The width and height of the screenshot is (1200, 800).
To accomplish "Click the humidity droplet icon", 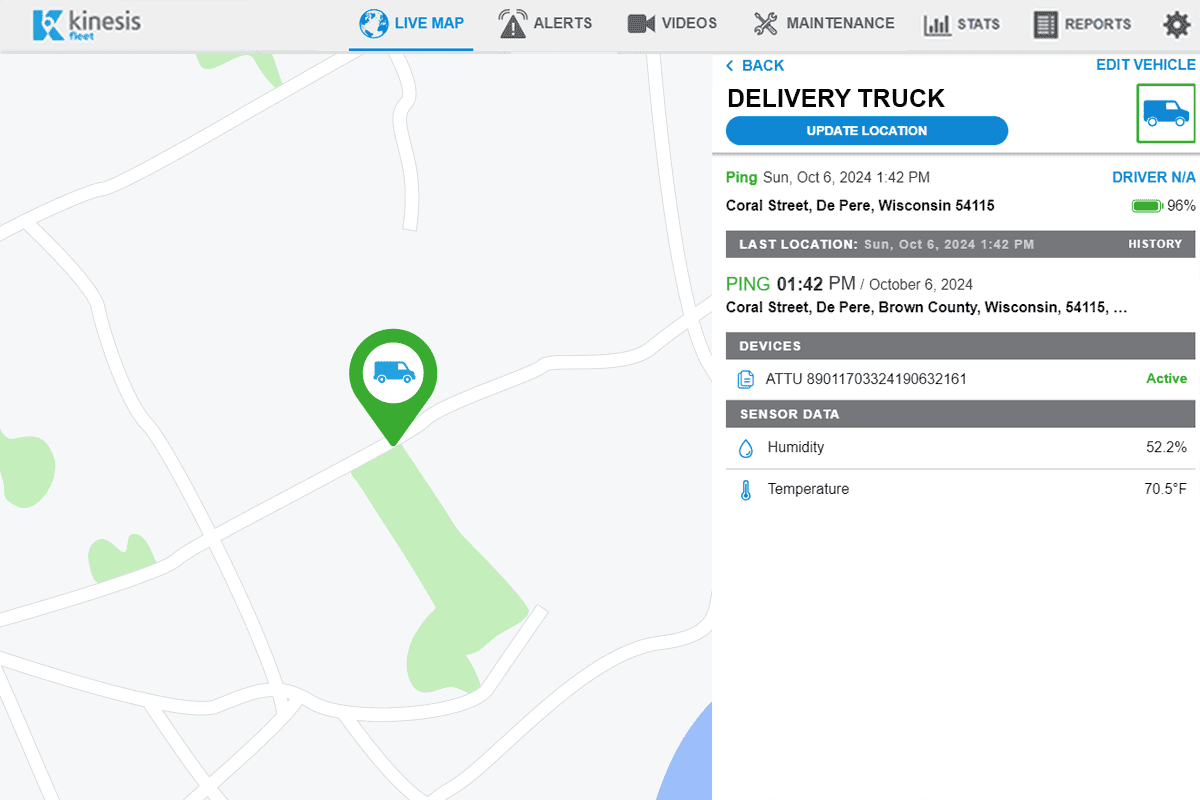I will 745,448.
